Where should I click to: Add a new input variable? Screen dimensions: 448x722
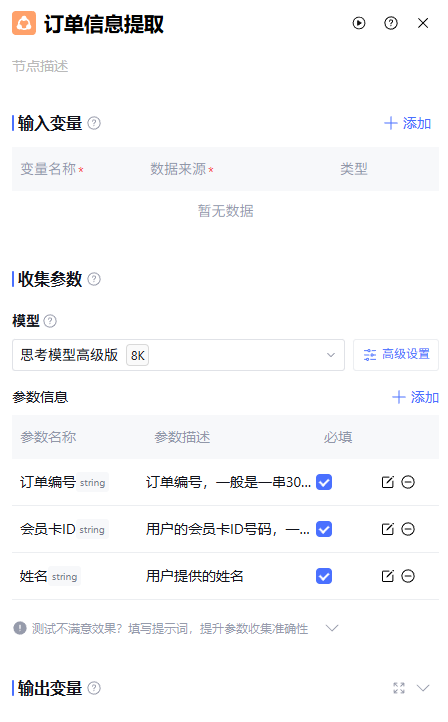(407, 123)
